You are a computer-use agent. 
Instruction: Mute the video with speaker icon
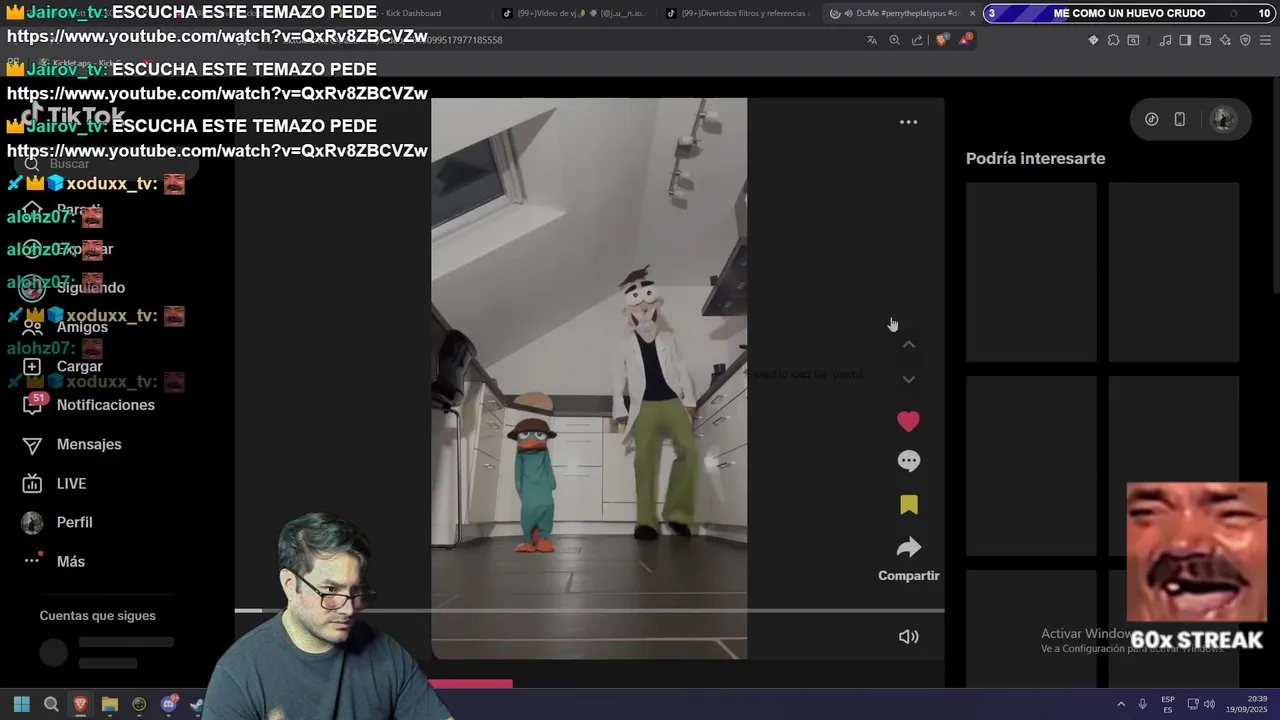(x=908, y=637)
